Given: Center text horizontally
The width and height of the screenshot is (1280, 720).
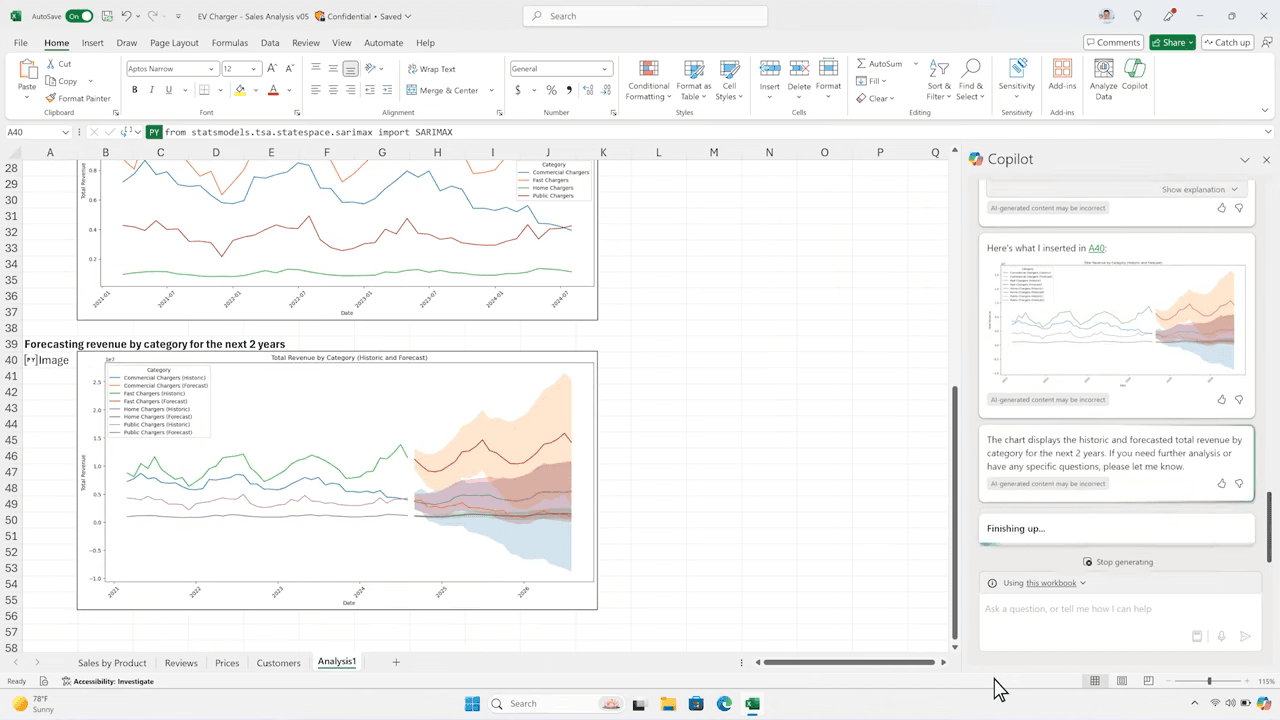Looking at the screenshot, I should [x=333, y=90].
